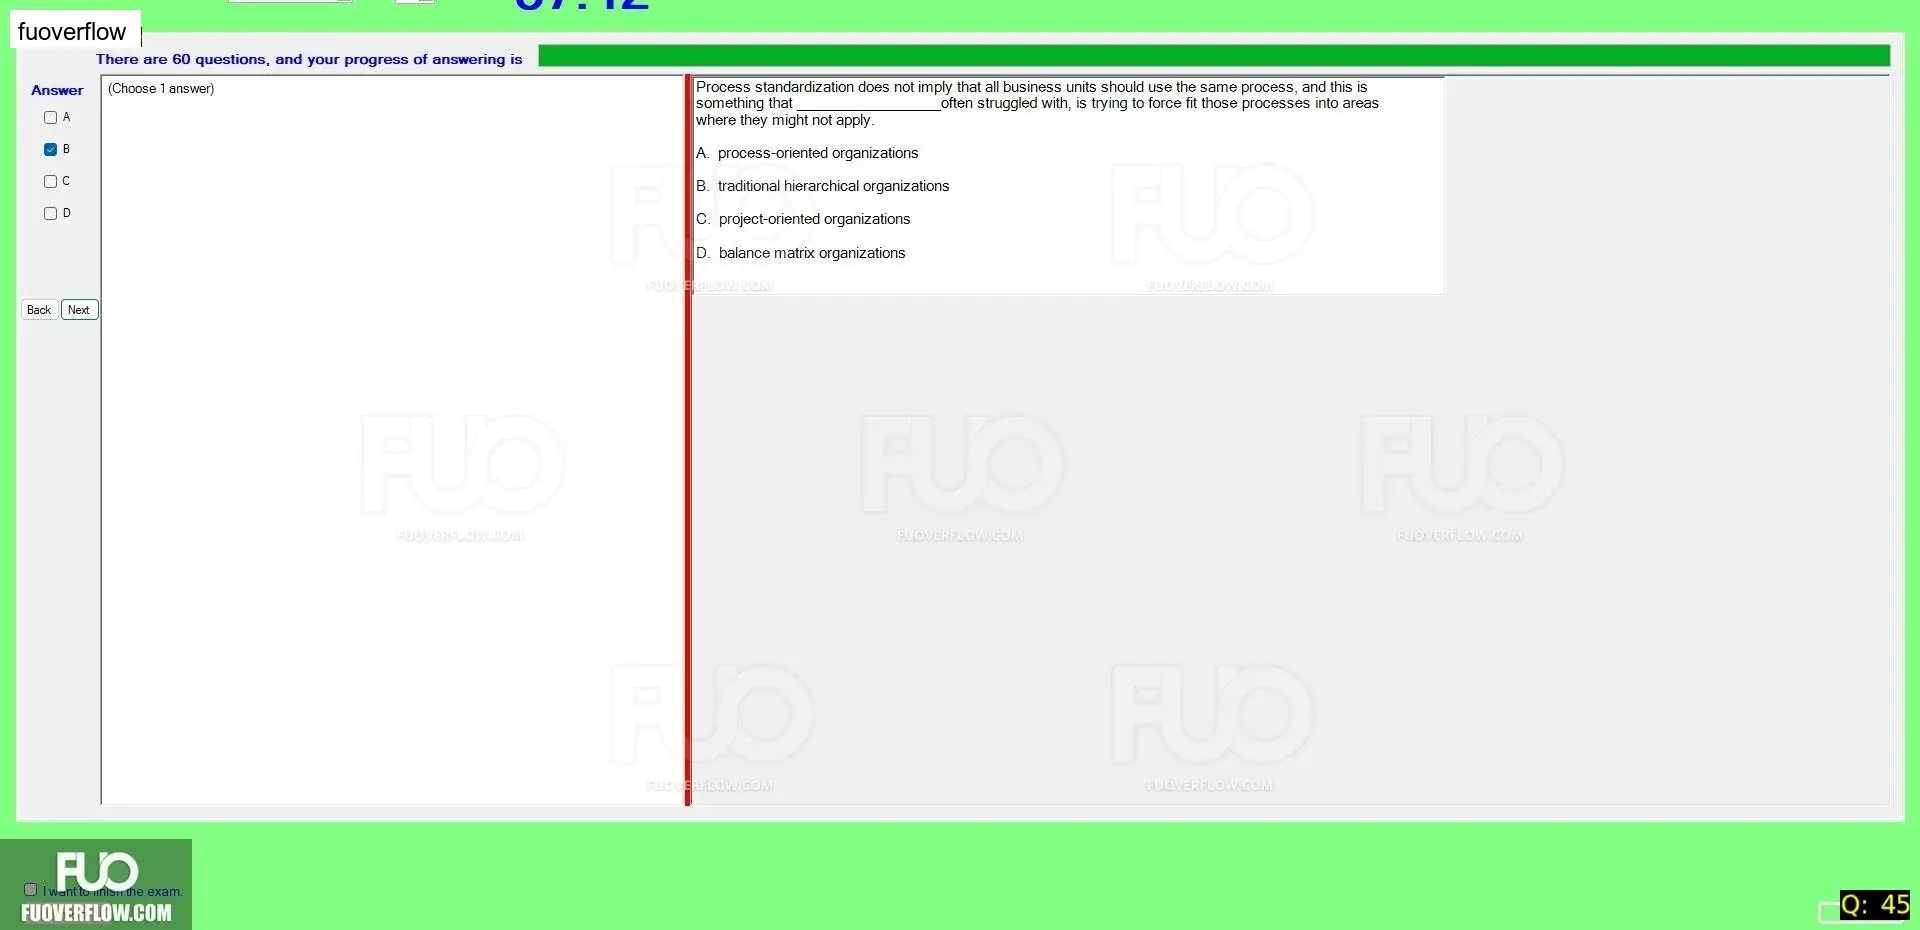Check answer option D checkbox
Image resolution: width=1920 pixels, height=930 pixels.
[x=50, y=213]
